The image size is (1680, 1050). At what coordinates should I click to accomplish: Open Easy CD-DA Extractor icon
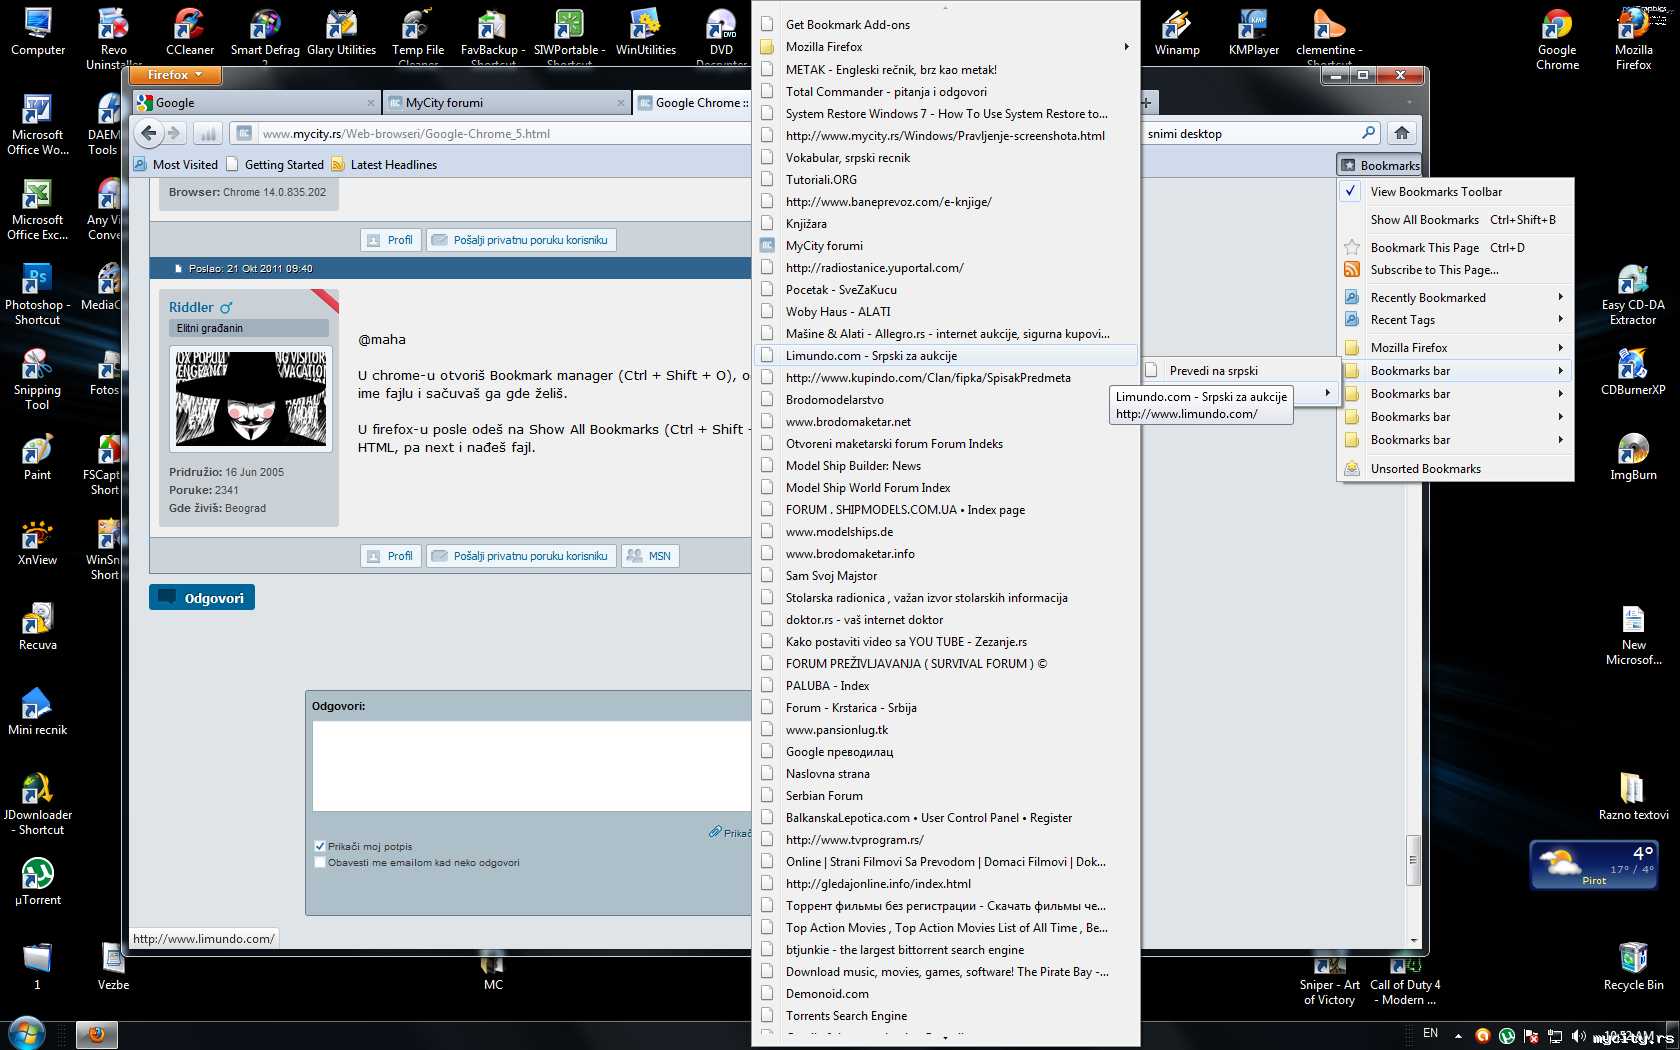[1633, 295]
